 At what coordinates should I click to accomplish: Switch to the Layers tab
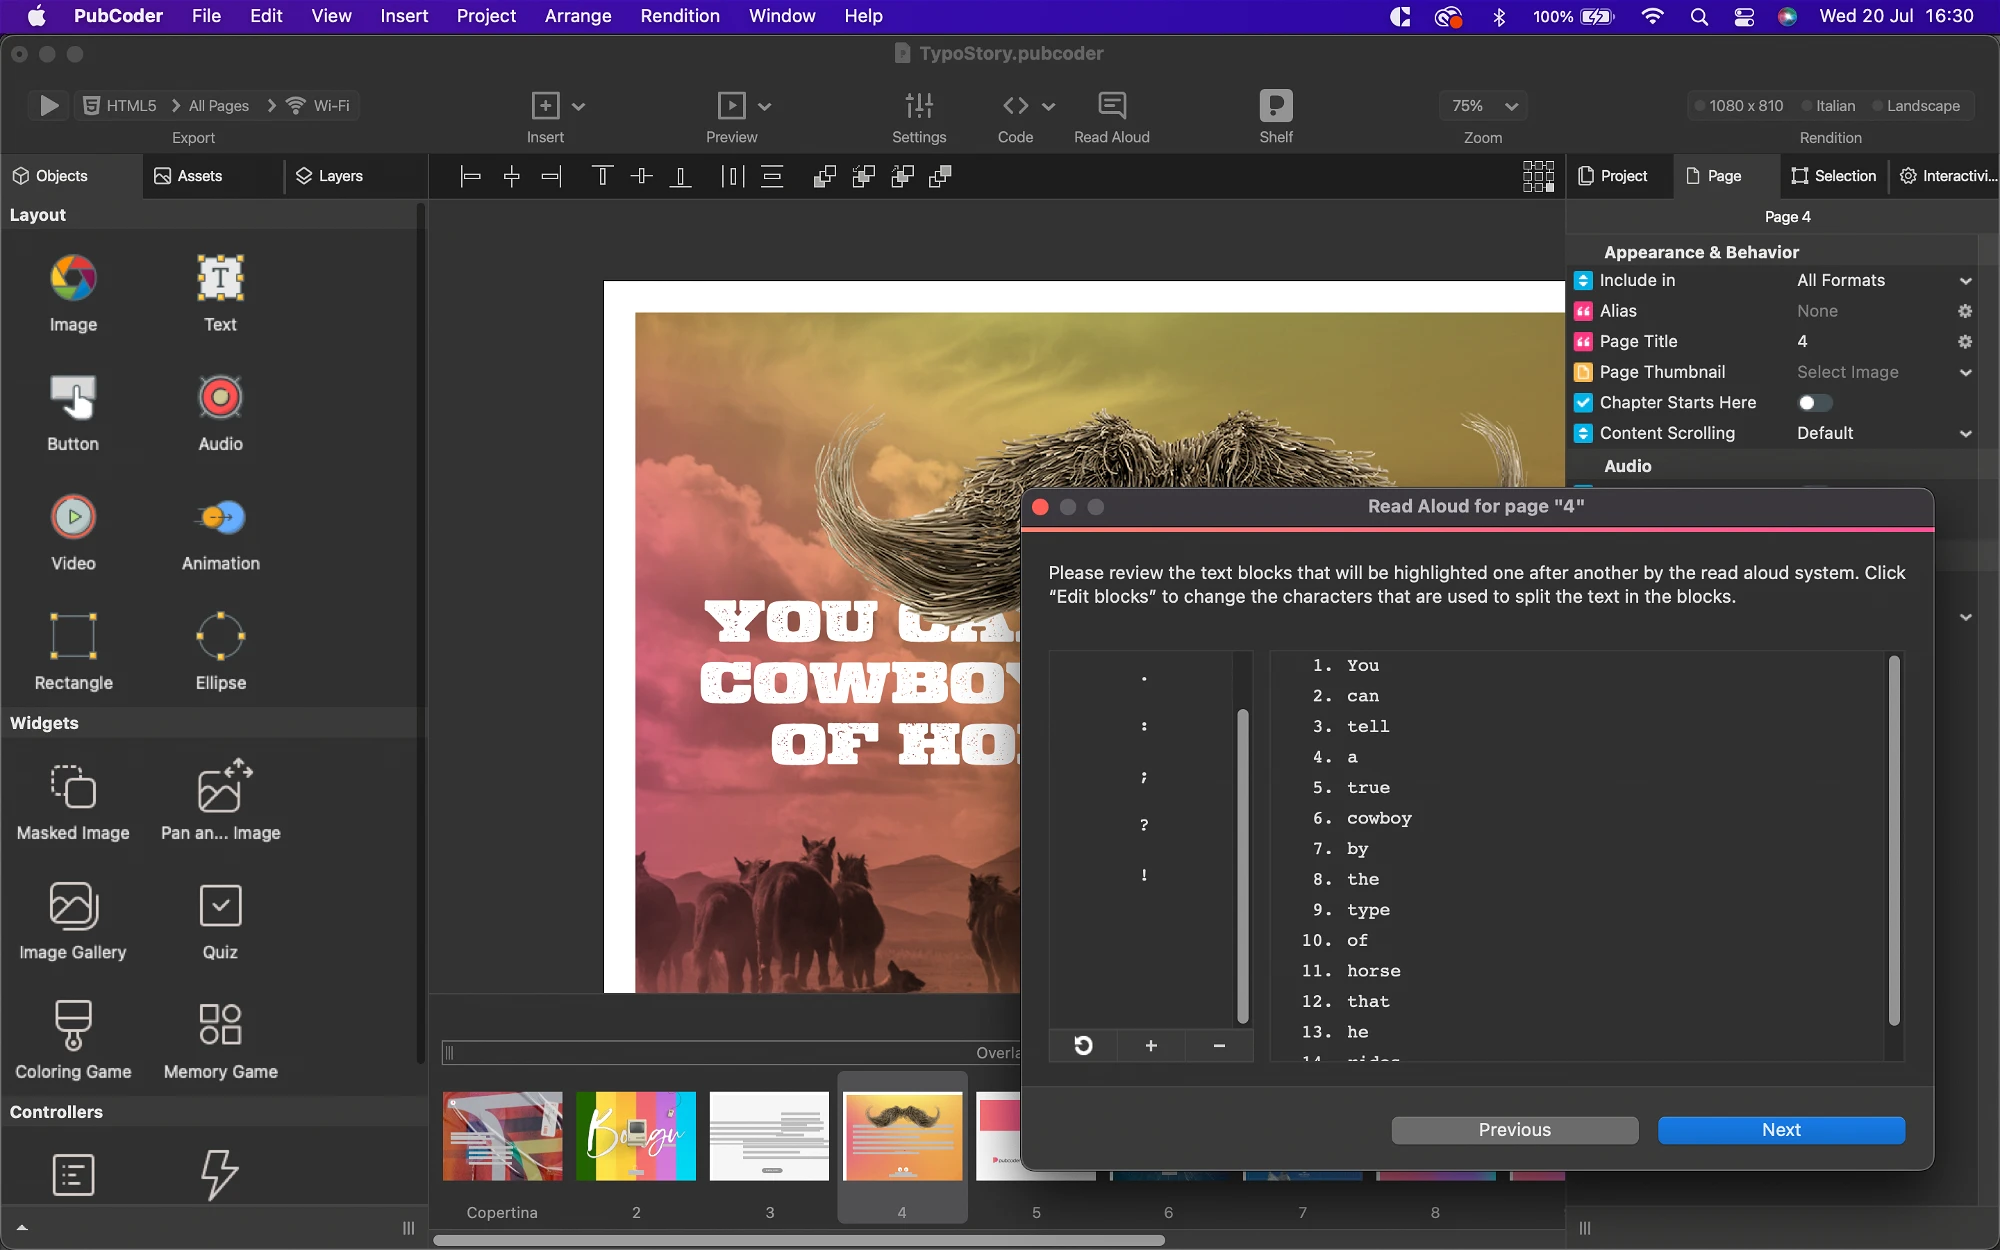click(329, 176)
